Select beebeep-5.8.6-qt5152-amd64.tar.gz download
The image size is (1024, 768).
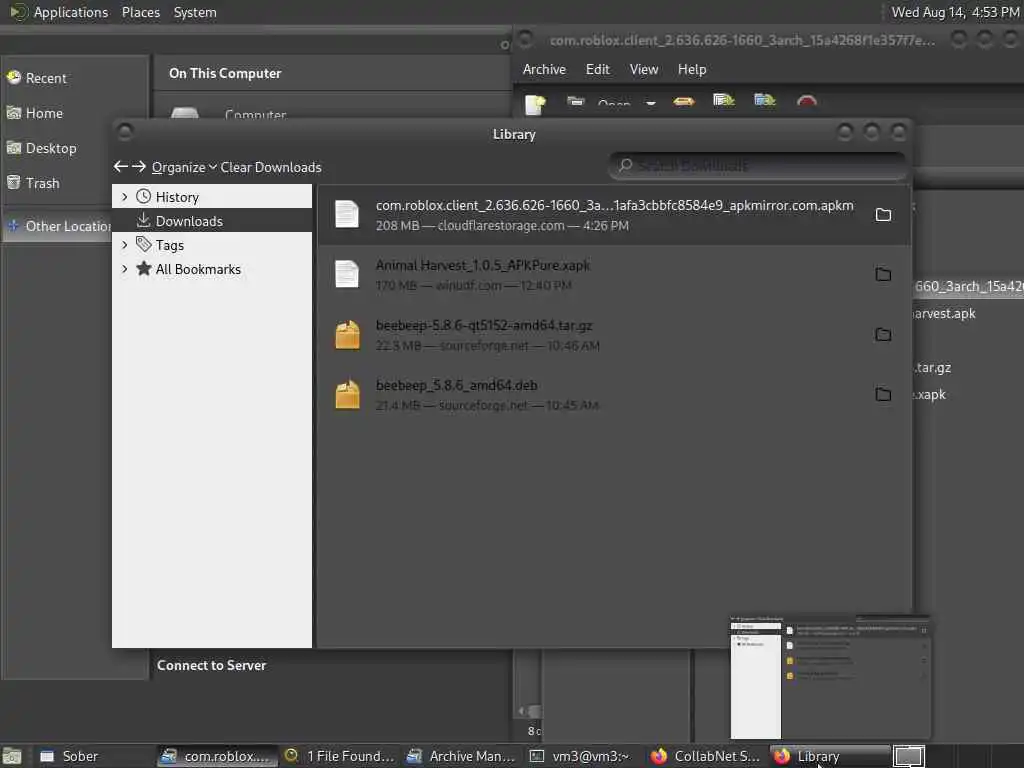coord(614,335)
